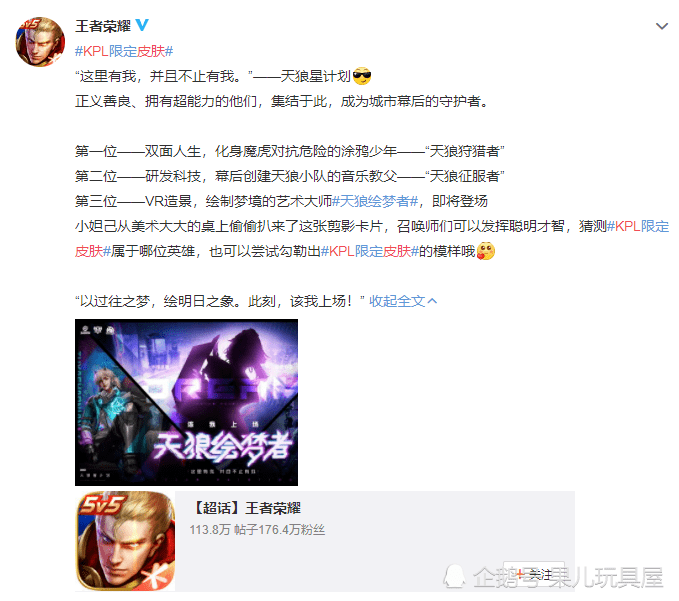This screenshot has height=601, width=679.
Task: Expand the post options chevron at the top right
Action: tap(662, 26)
